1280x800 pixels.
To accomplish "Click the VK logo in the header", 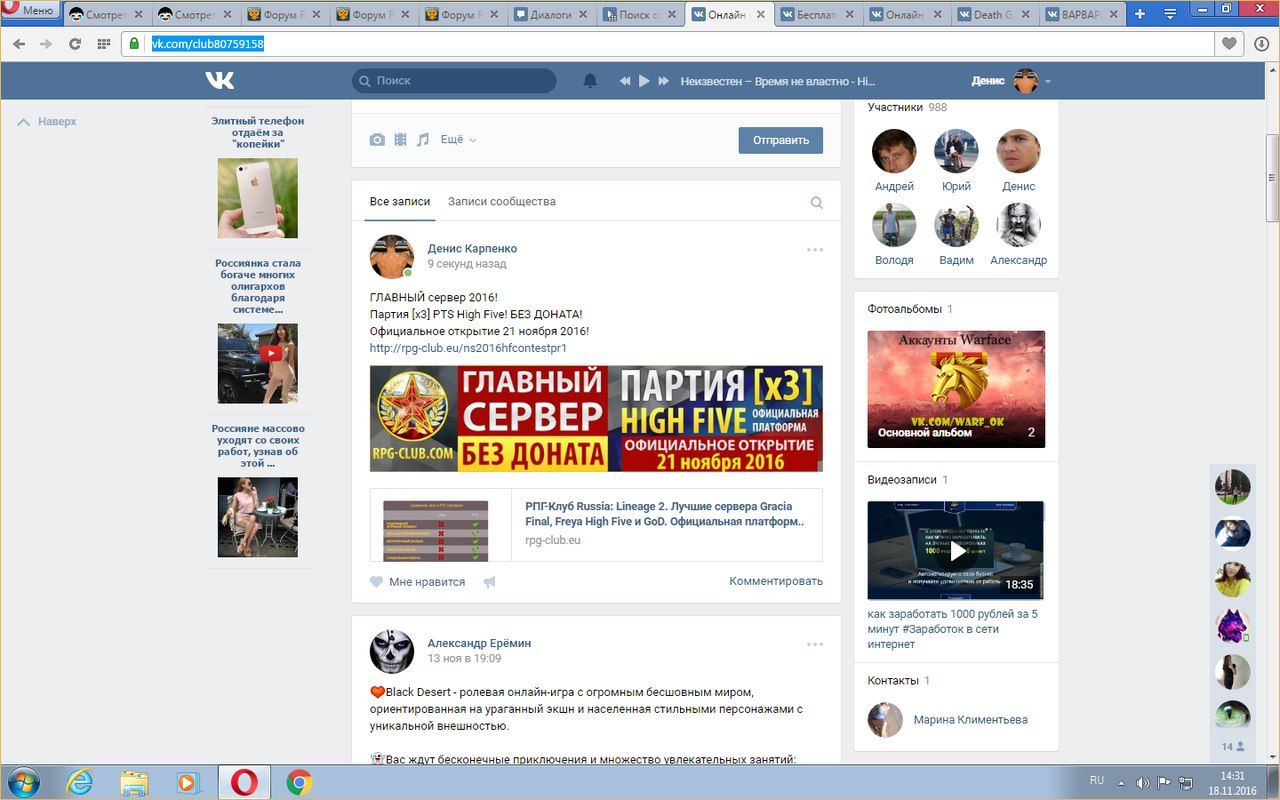I will coord(220,81).
